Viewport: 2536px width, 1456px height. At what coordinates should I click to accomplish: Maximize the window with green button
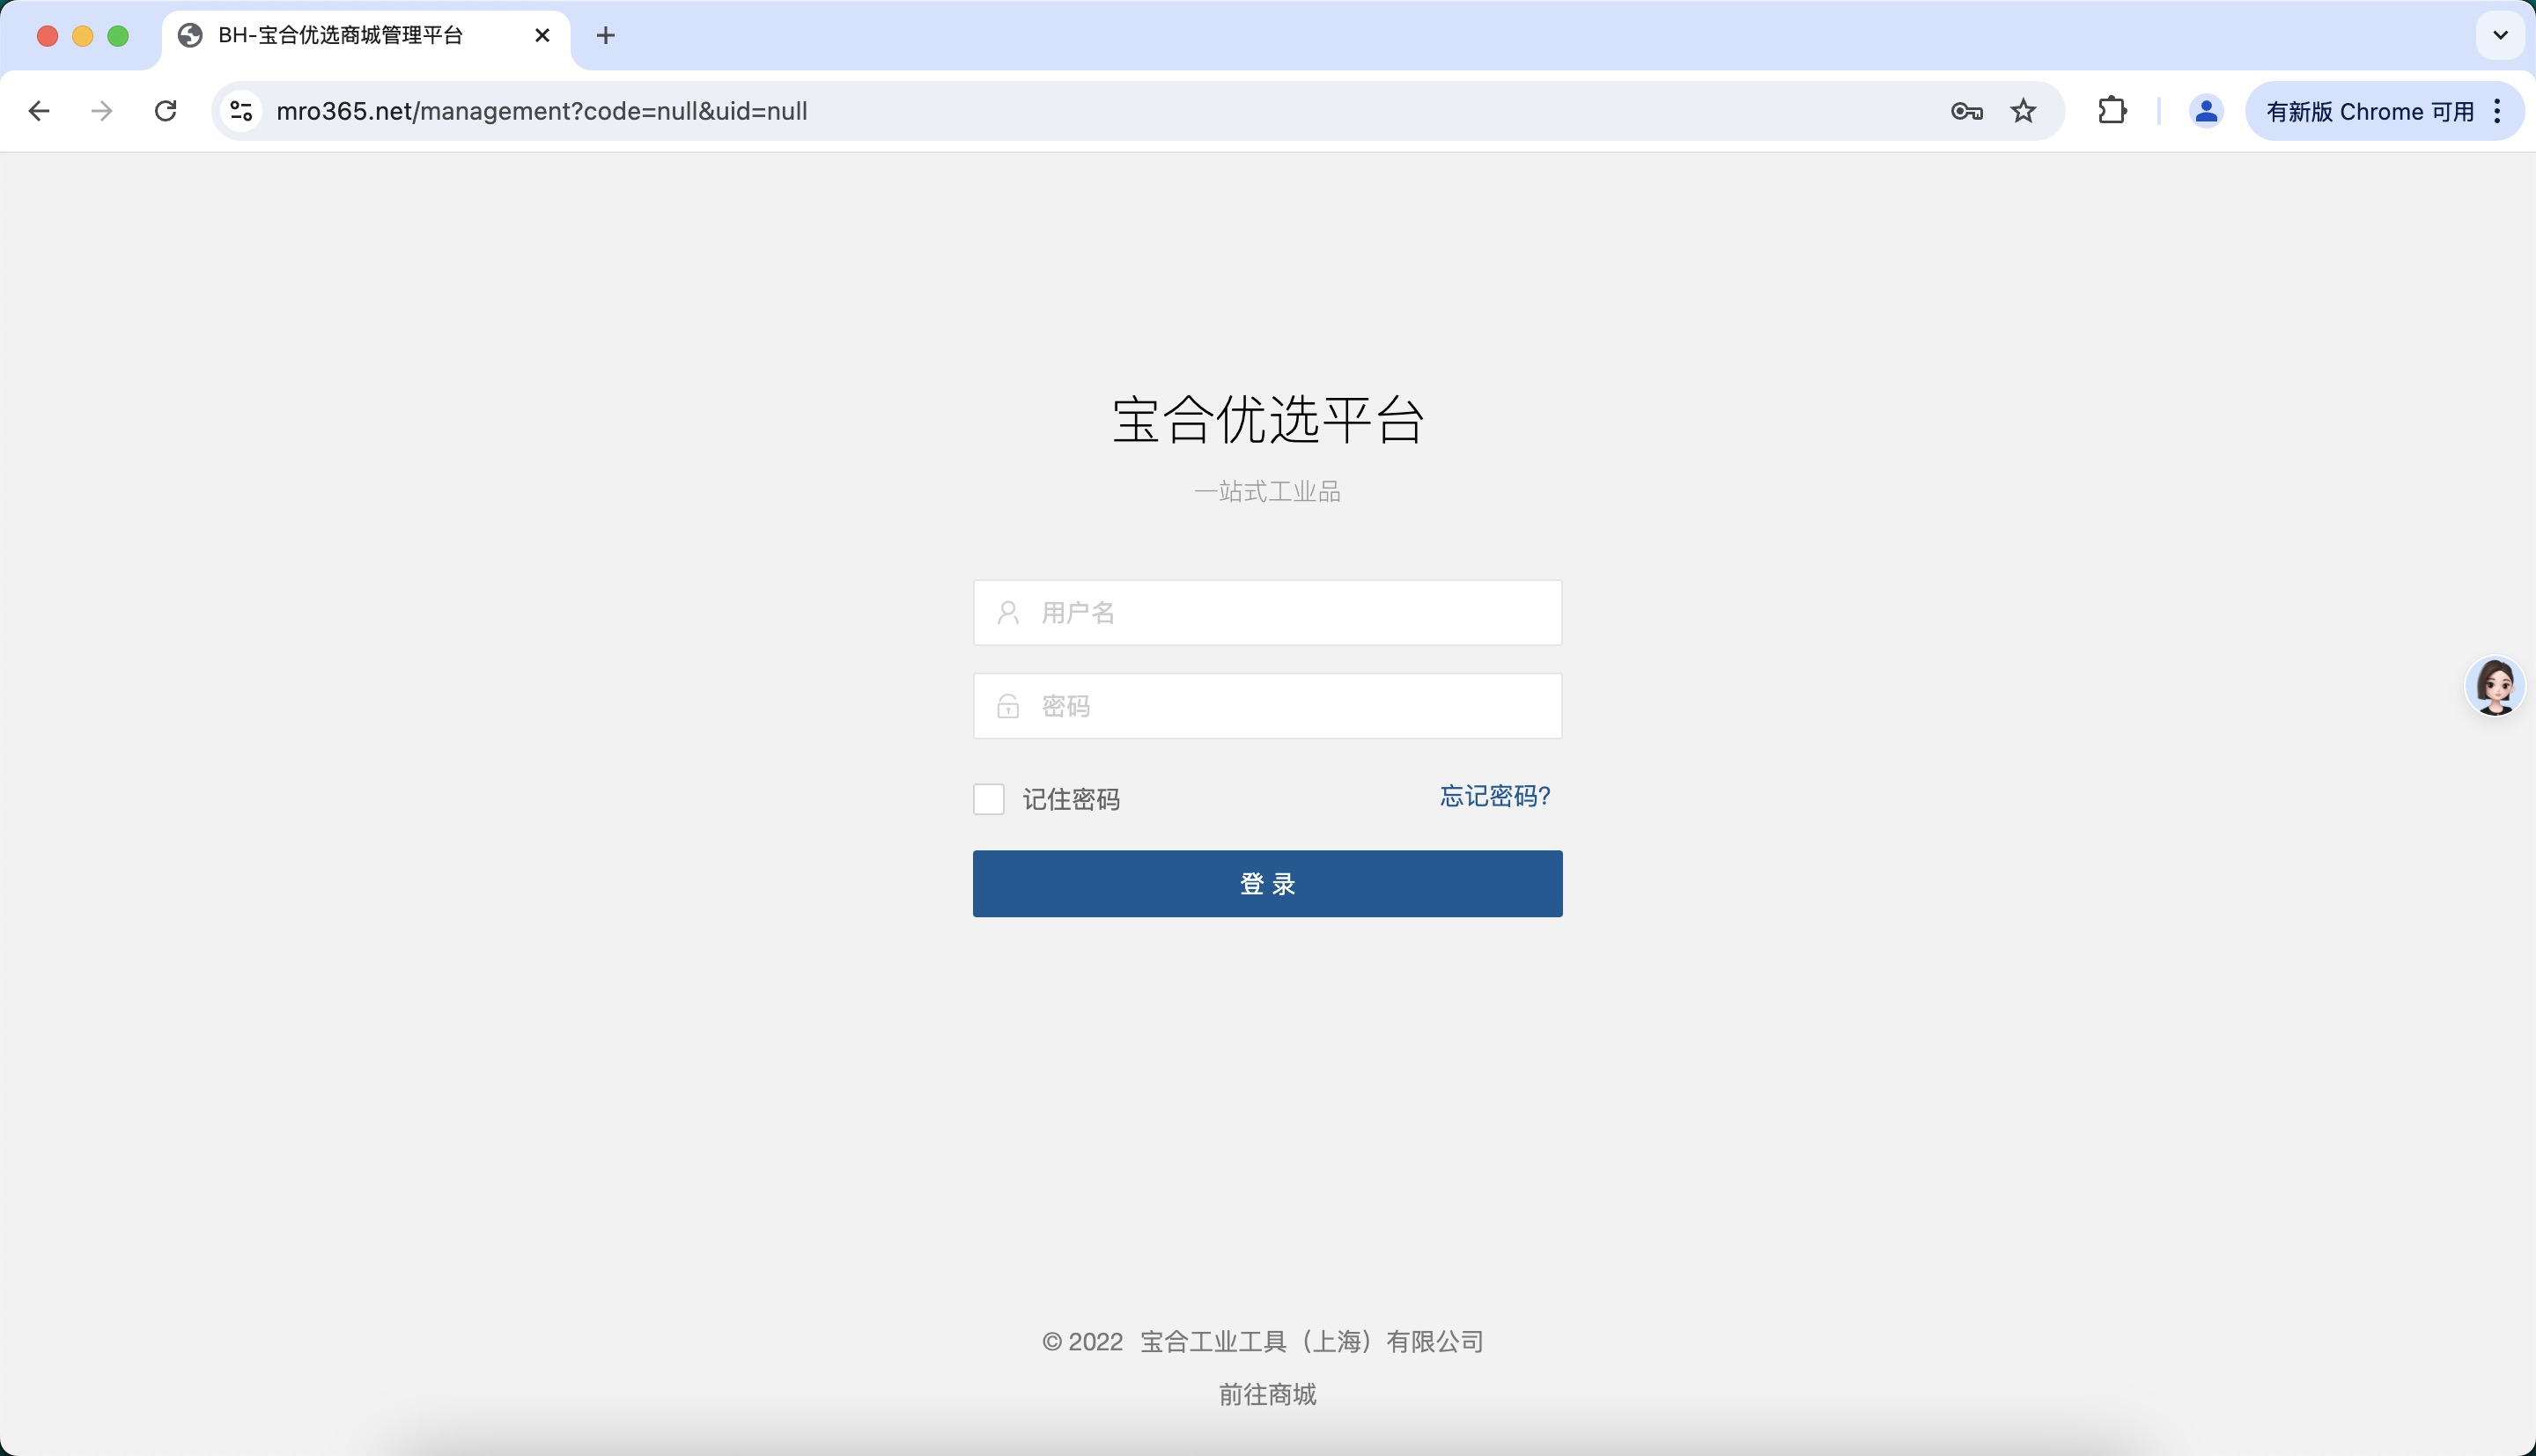pyautogui.click(x=118, y=36)
